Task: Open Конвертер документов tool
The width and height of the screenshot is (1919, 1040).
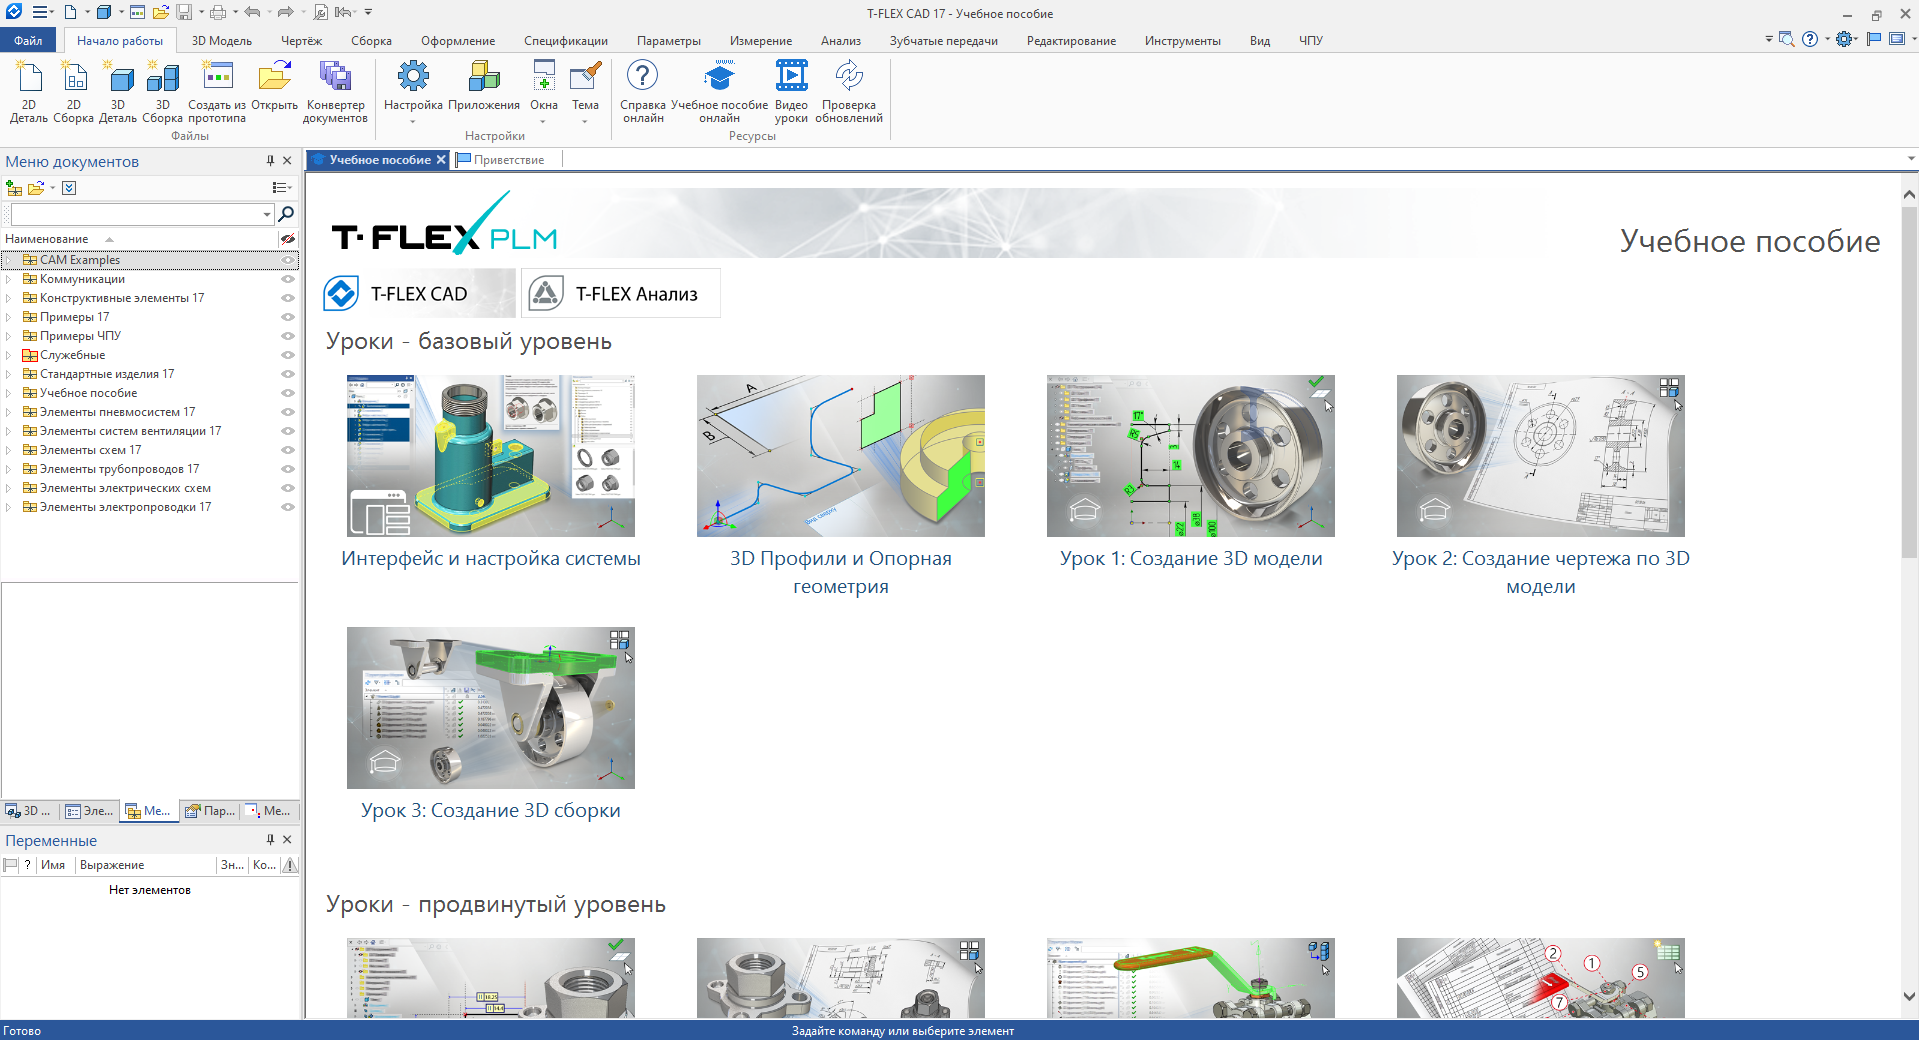Action: (x=335, y=91)
